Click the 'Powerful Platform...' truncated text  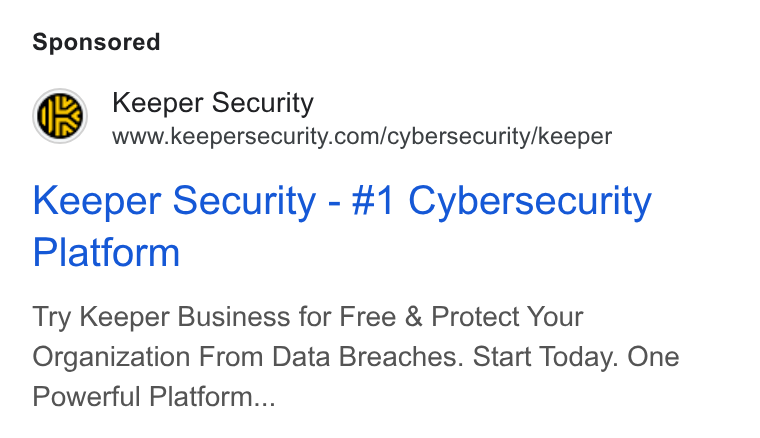point(154,397)
